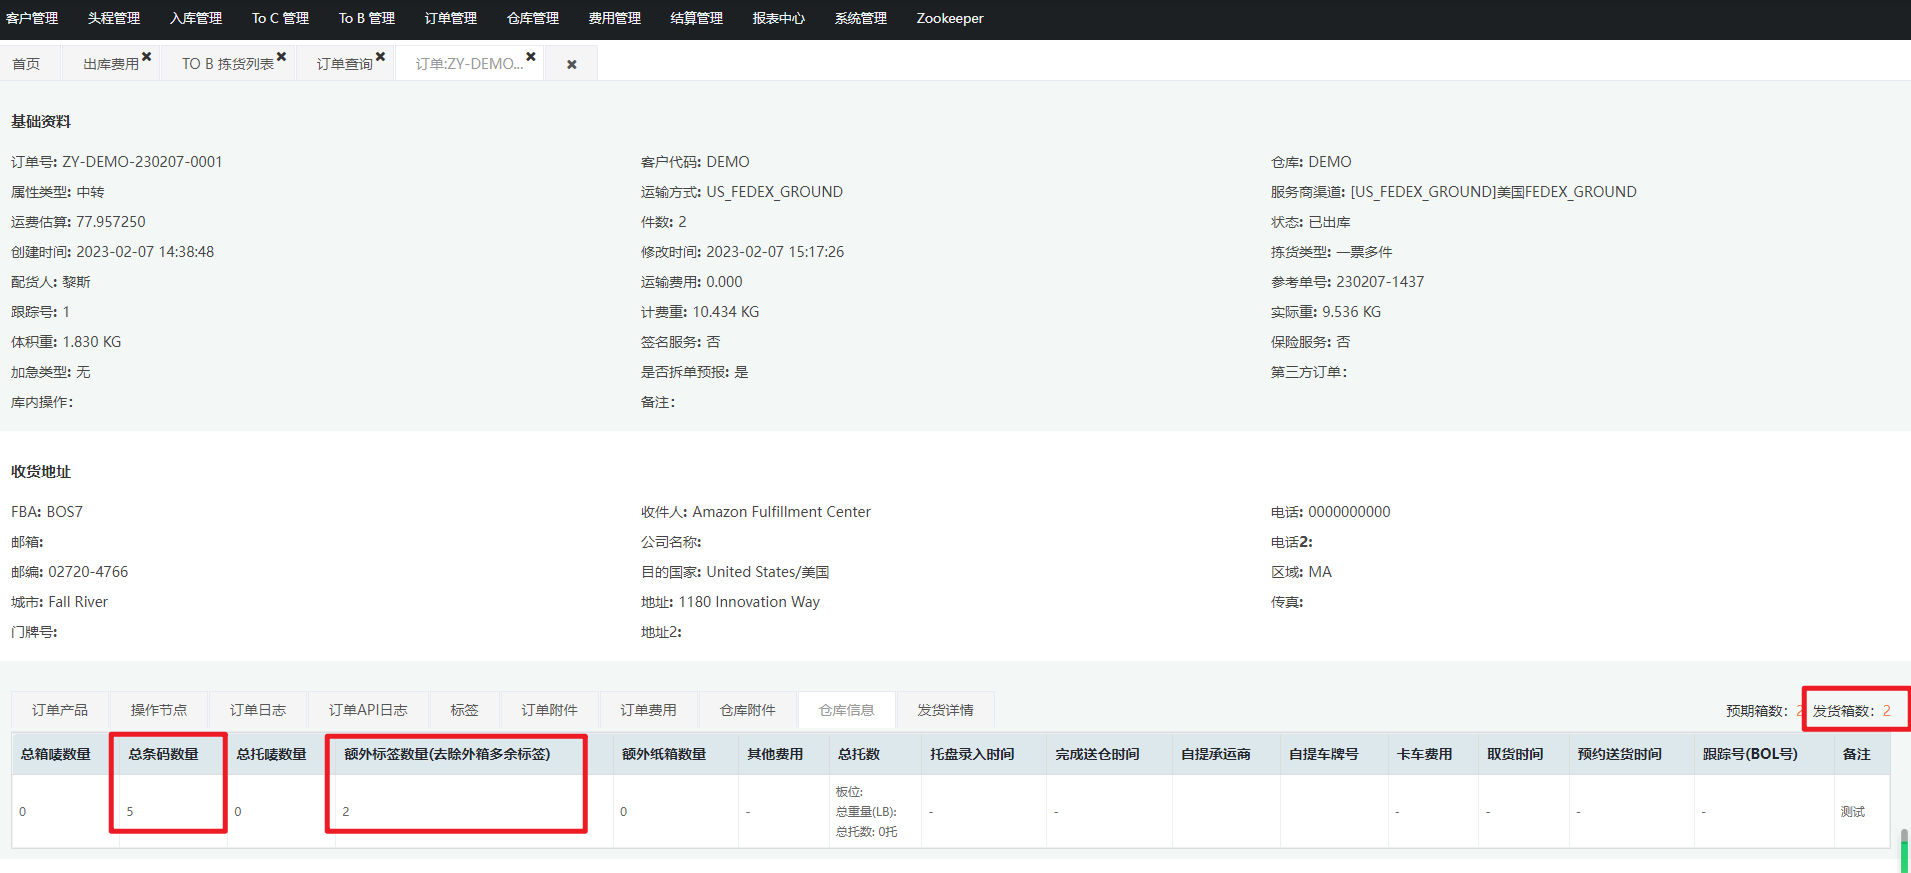
Task: Show the 订单产品 tab
Action: pos(60,710)
